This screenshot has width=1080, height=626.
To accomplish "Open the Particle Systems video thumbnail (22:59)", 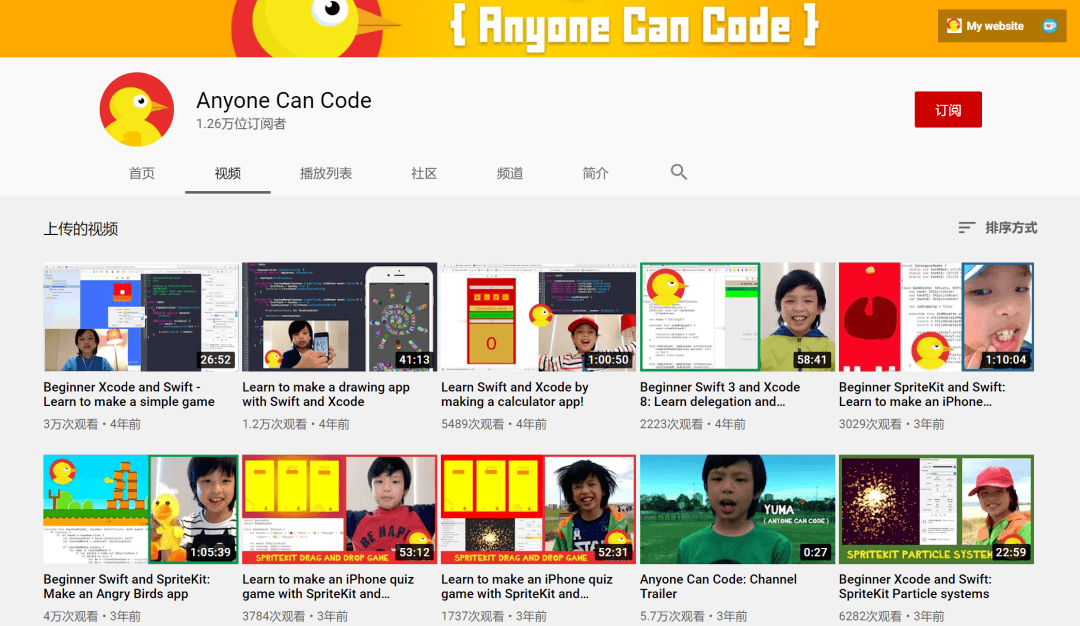I will (936, 509).
